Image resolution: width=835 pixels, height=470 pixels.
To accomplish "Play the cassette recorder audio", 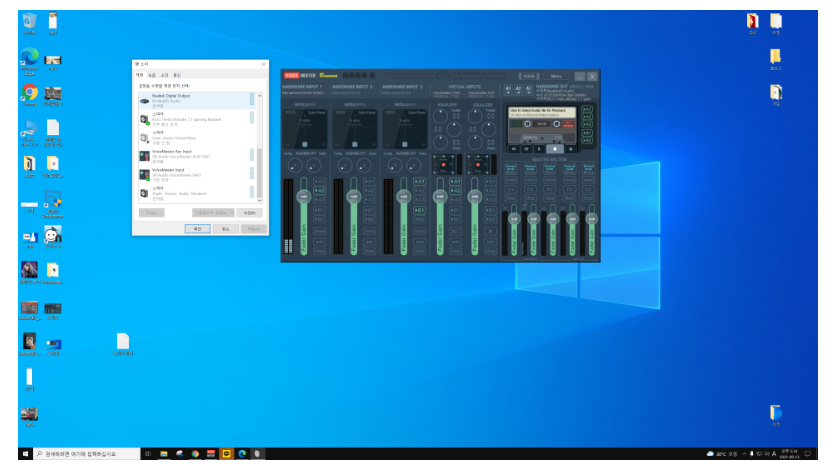I will pyautogui.click(x=539, y=149).
